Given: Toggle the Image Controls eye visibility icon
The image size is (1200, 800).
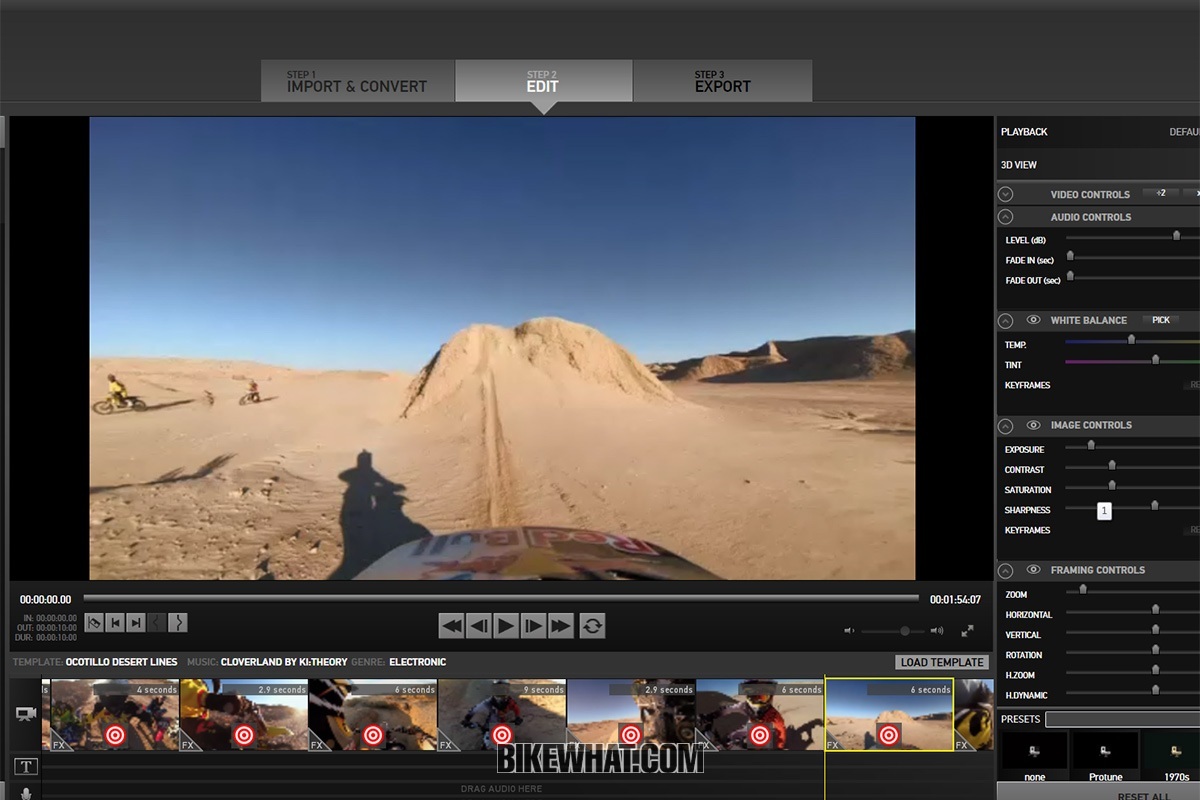Looking at the screenshot, I should [x=1033, y=425].
